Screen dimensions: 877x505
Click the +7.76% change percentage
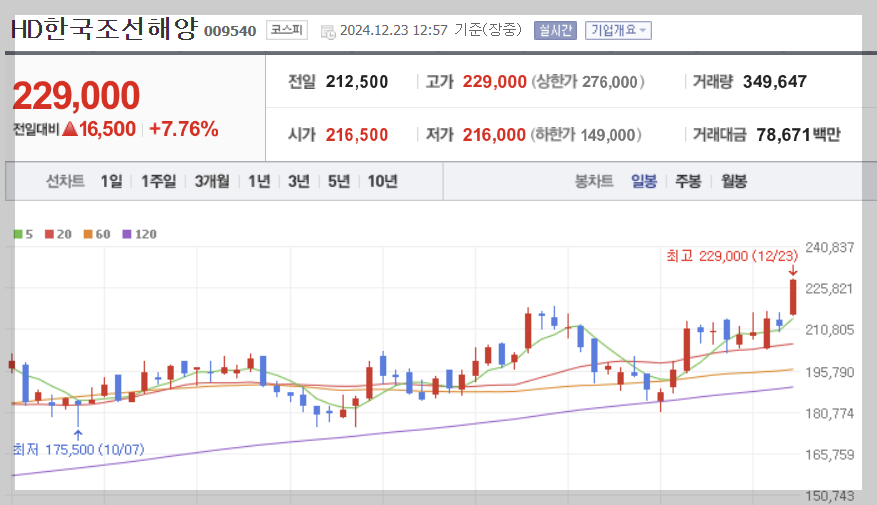point(184,129)
